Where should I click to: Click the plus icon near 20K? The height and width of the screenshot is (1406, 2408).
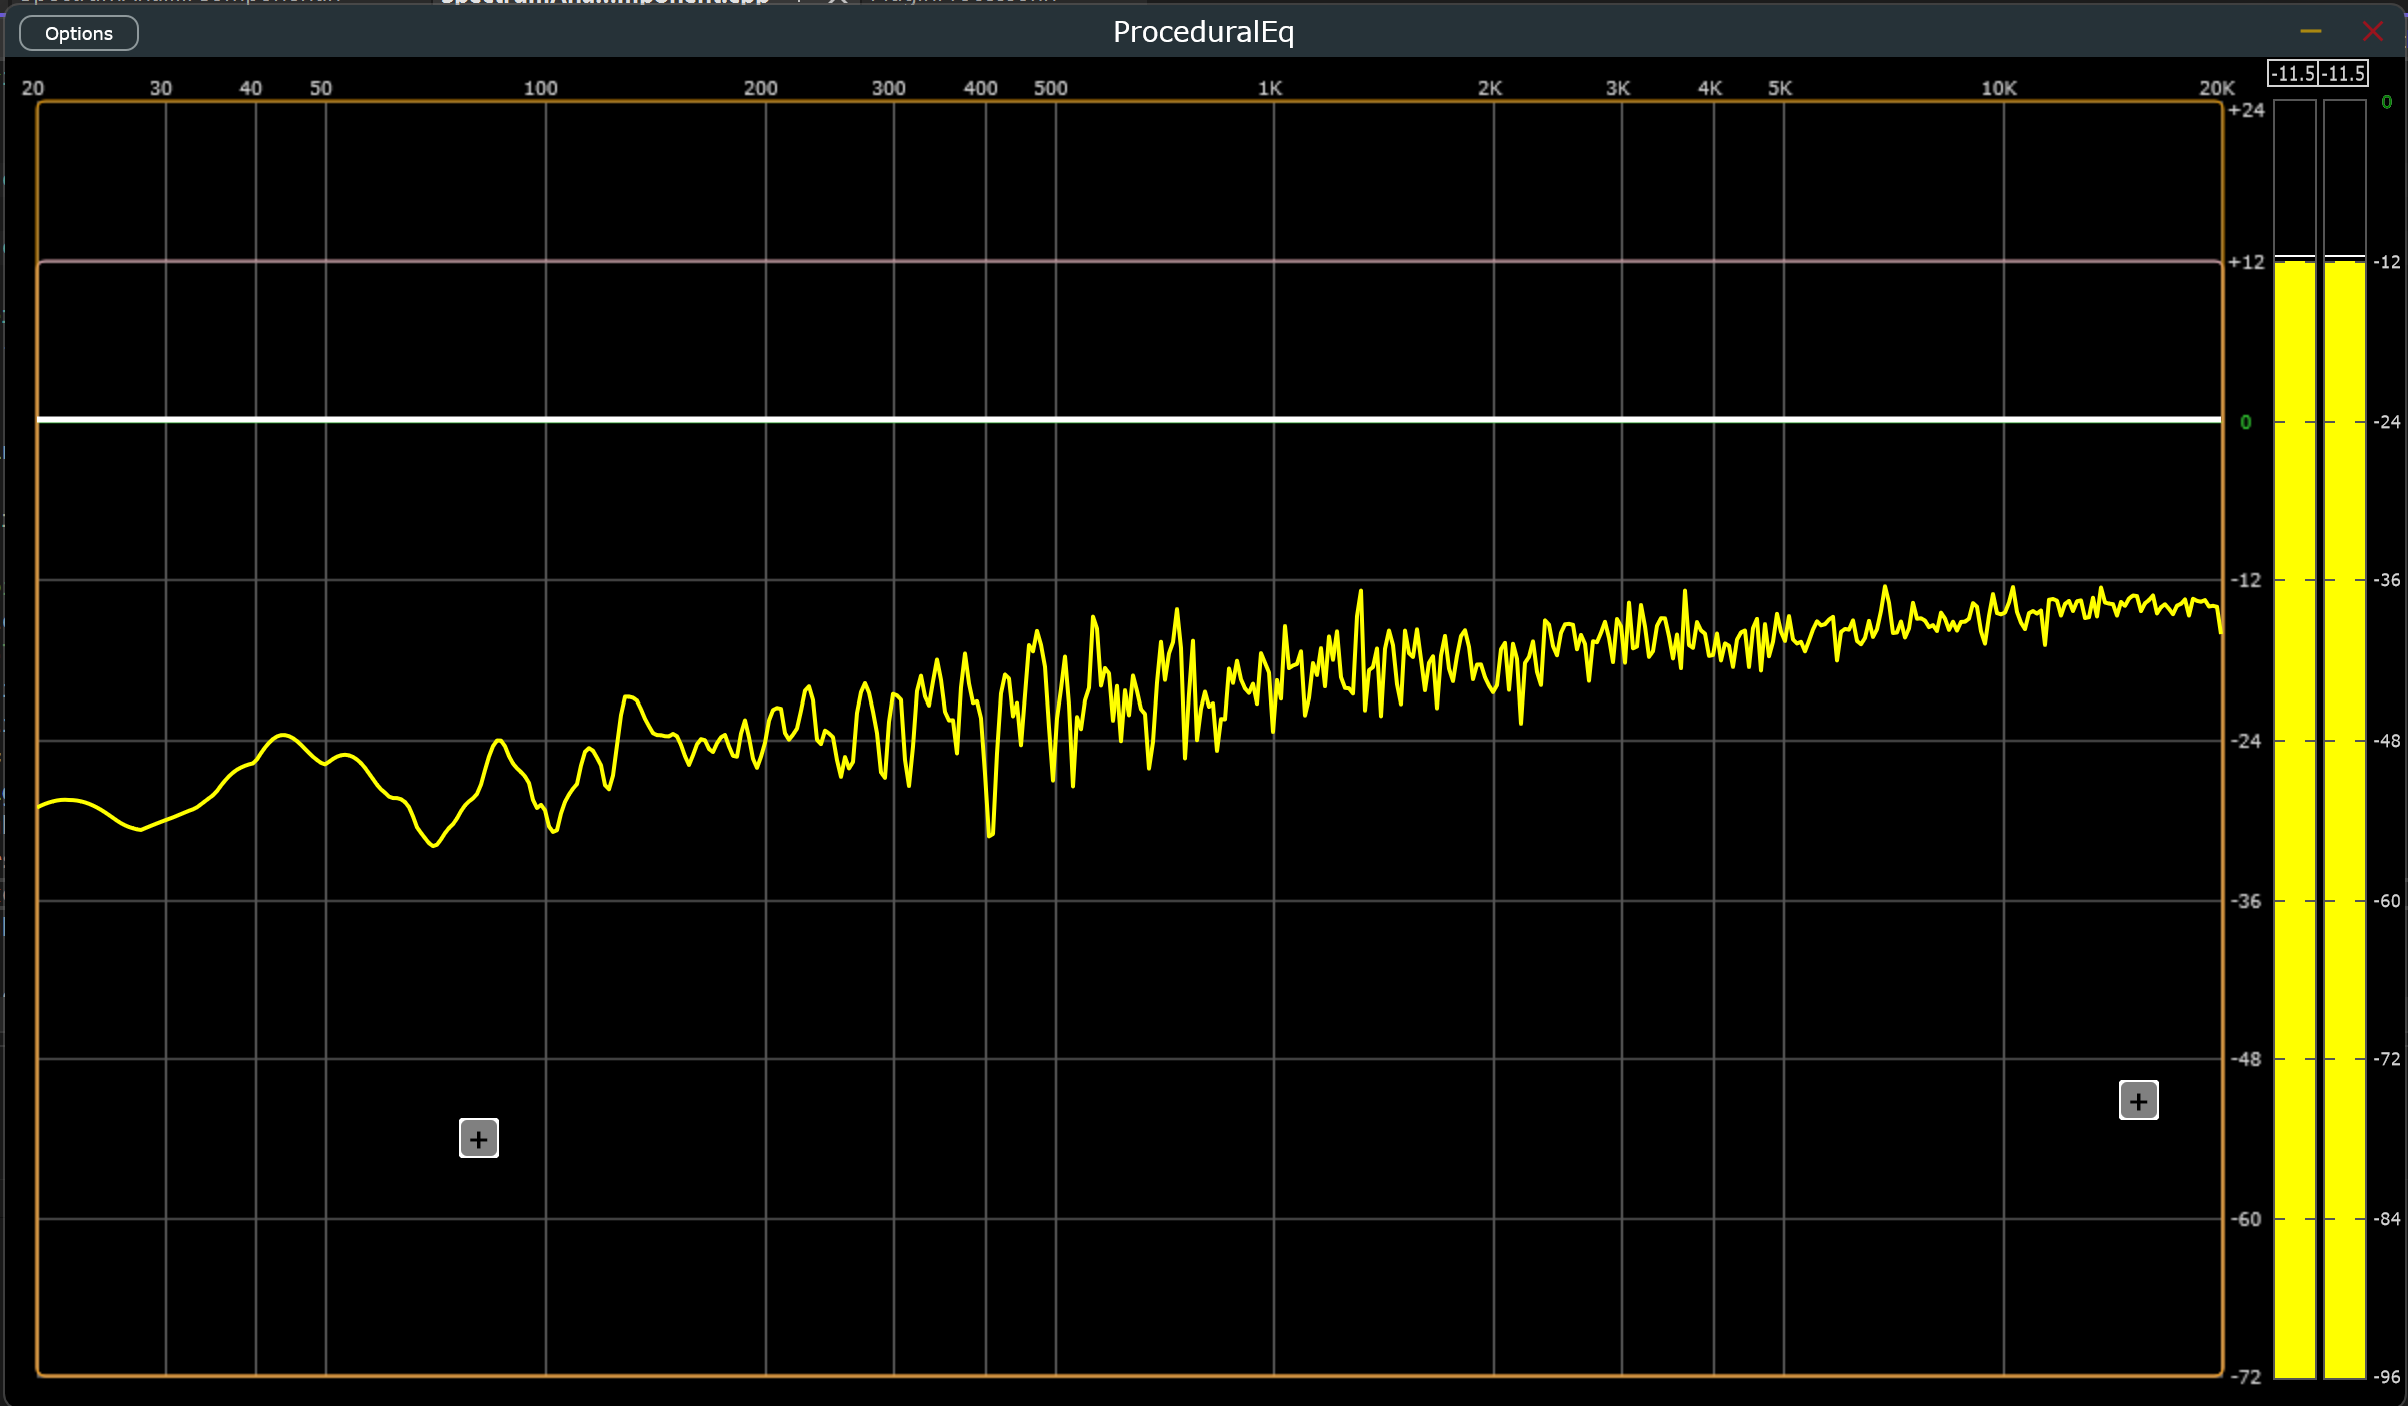coord(2138,1101)
